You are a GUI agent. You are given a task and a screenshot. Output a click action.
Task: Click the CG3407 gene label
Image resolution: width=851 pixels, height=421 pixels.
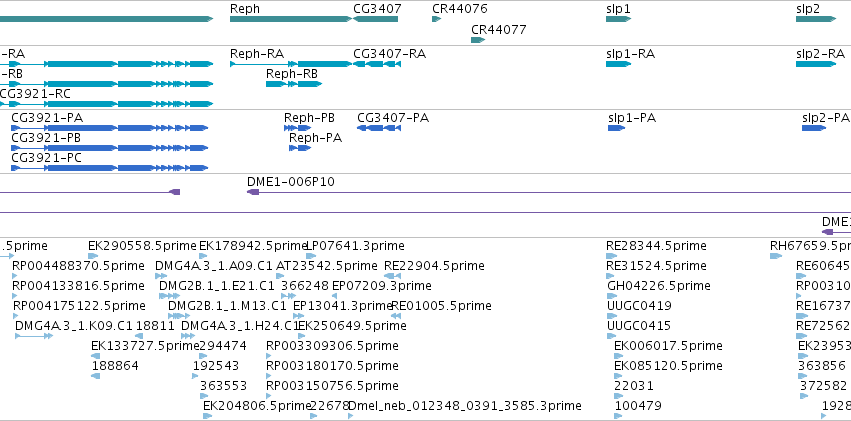377,9
